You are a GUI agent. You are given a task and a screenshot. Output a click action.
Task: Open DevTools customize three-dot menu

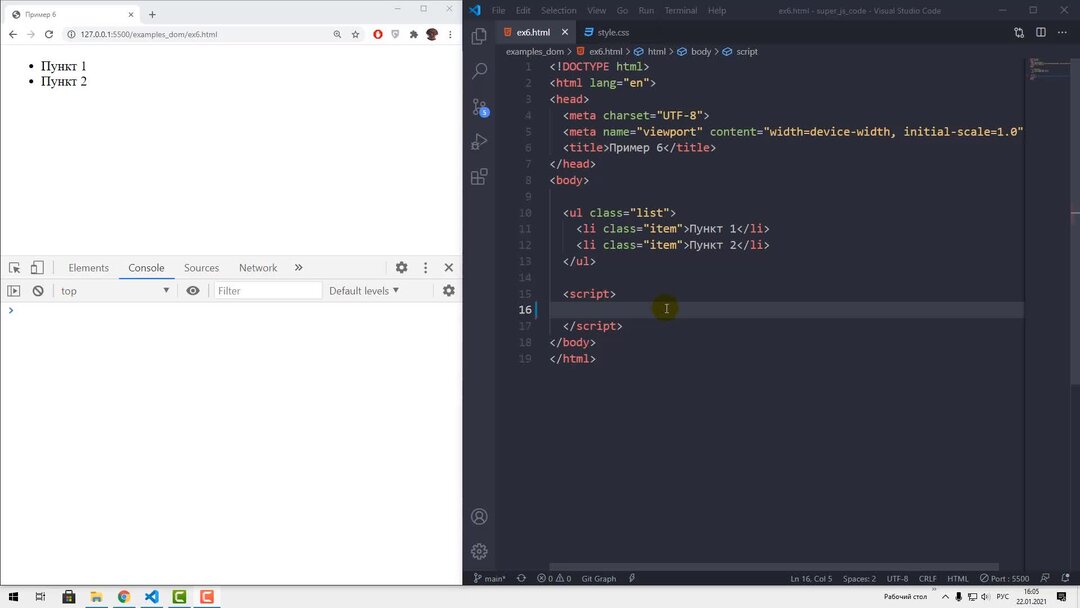click(x=426, y=267)
